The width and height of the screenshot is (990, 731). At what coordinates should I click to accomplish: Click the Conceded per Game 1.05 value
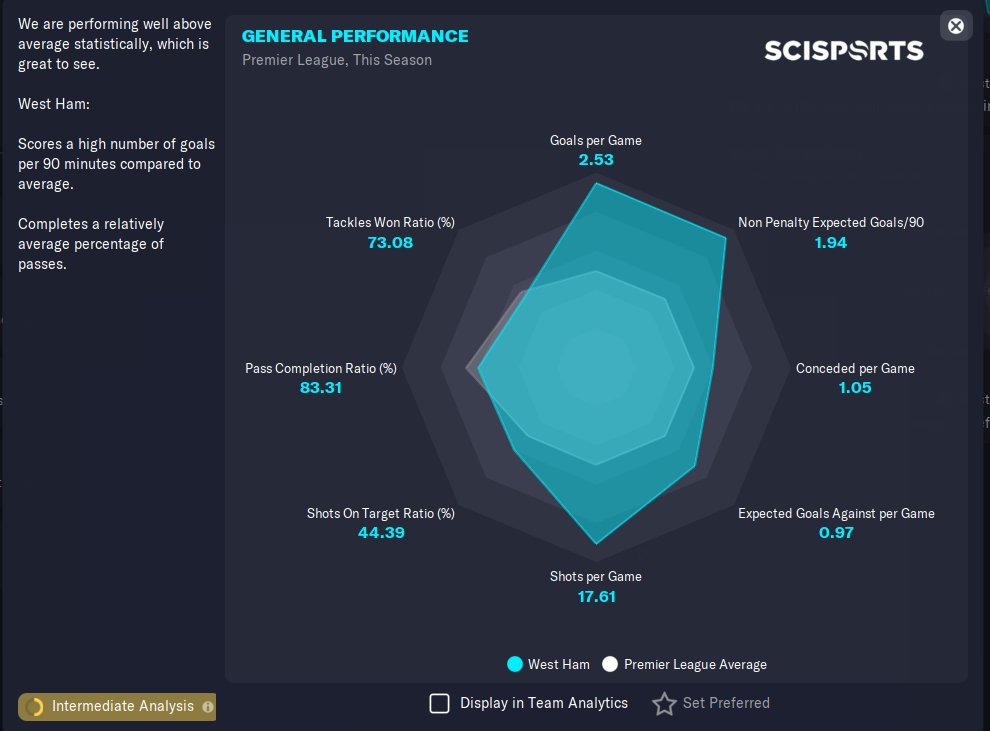pos(855,387)
